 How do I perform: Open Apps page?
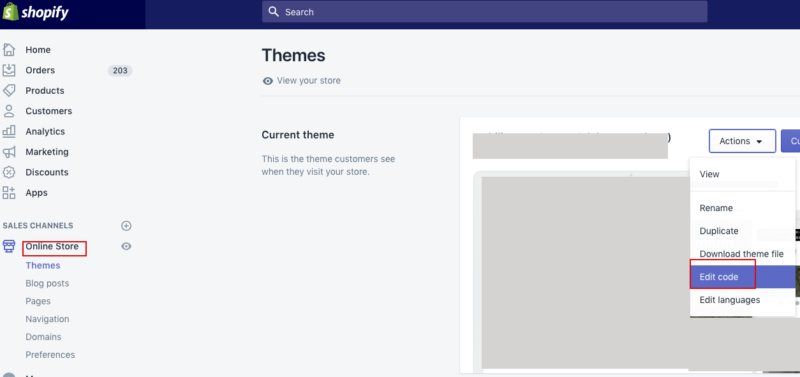36,192
